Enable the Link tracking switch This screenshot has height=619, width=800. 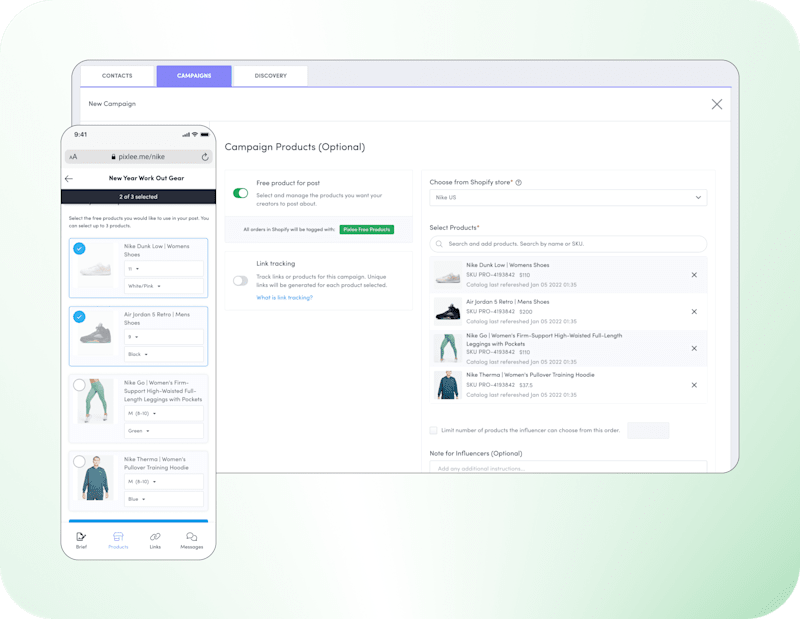240,281
